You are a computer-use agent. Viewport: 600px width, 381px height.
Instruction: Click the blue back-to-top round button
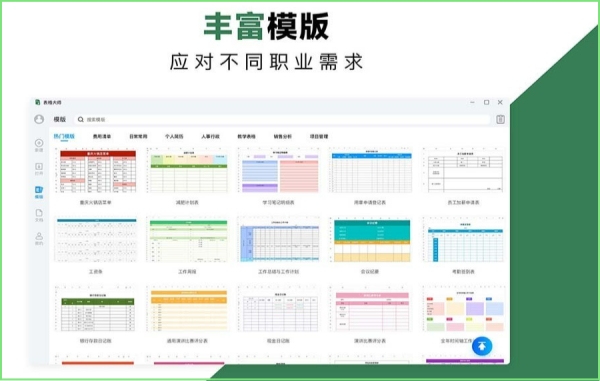pyautogui.click(x=482, y=346)
